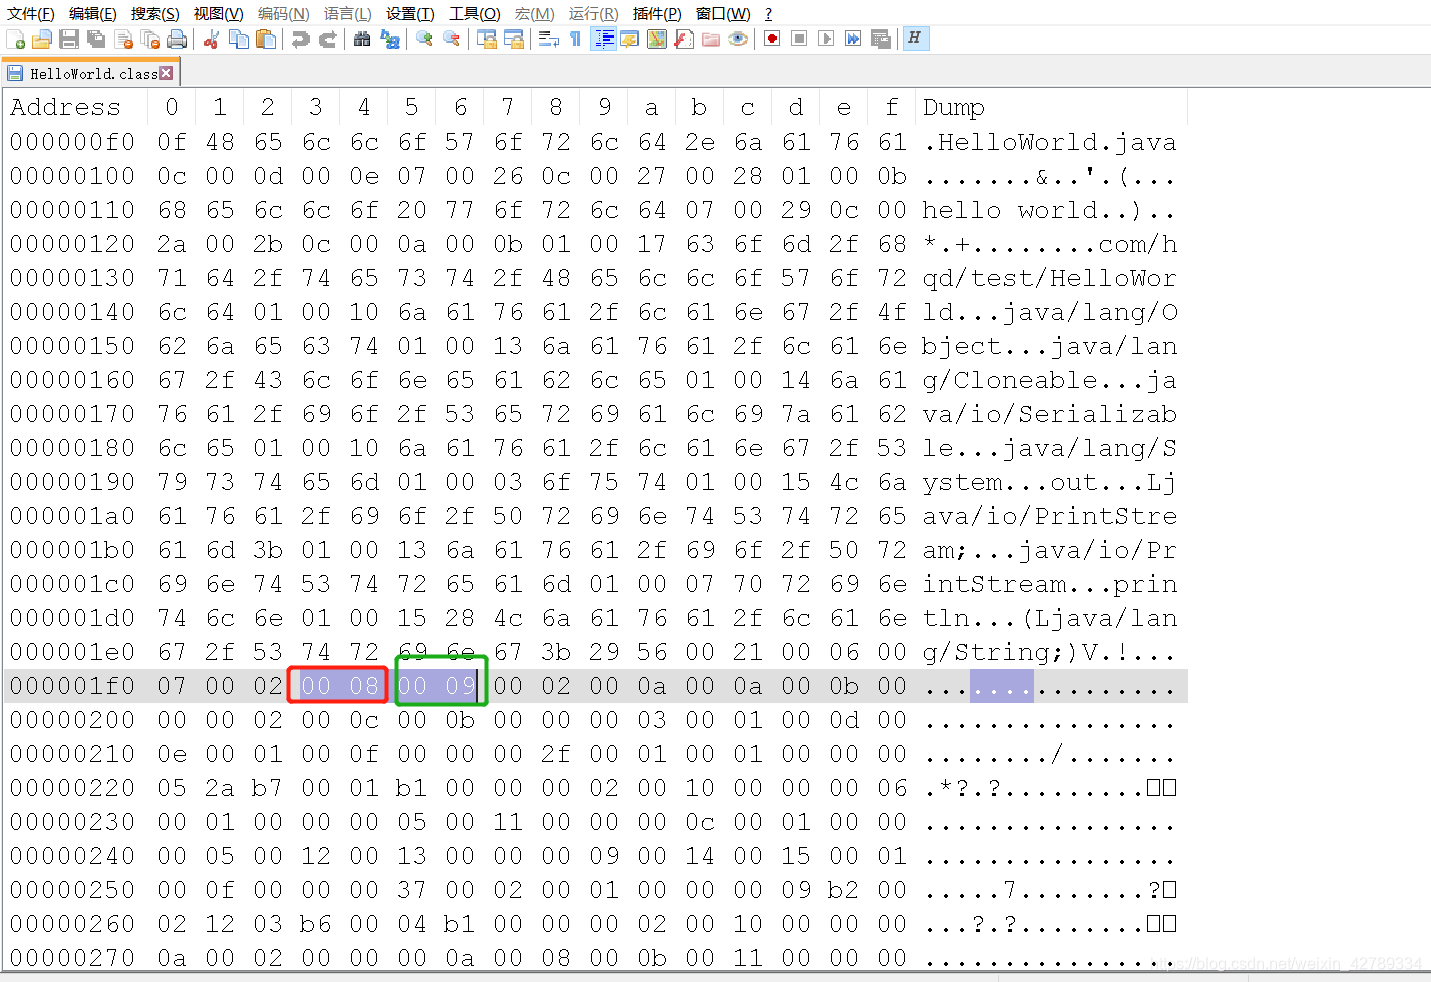Open Folder as Workspace icon
Viewport: 1431px width, 982px height.
point(711,39)
